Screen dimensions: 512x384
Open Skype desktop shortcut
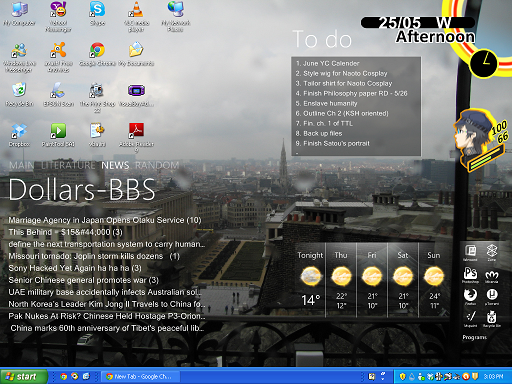(x=97, y=14)
